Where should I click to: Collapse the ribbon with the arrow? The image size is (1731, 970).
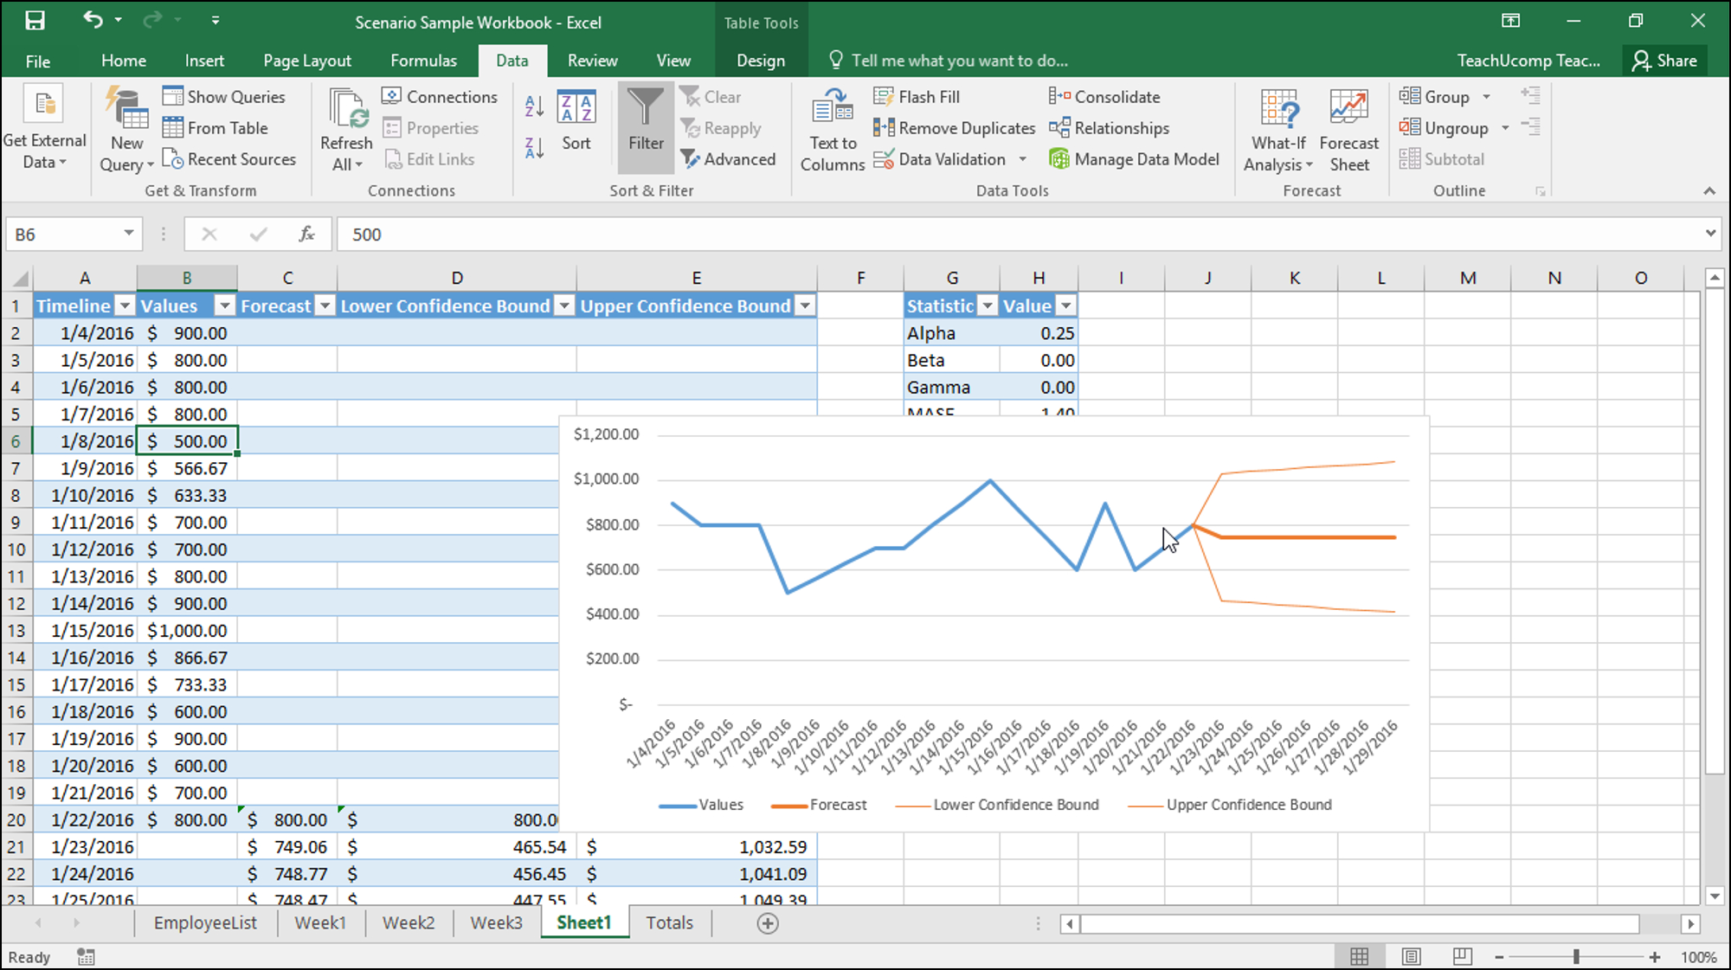(x=1708, y=190)
